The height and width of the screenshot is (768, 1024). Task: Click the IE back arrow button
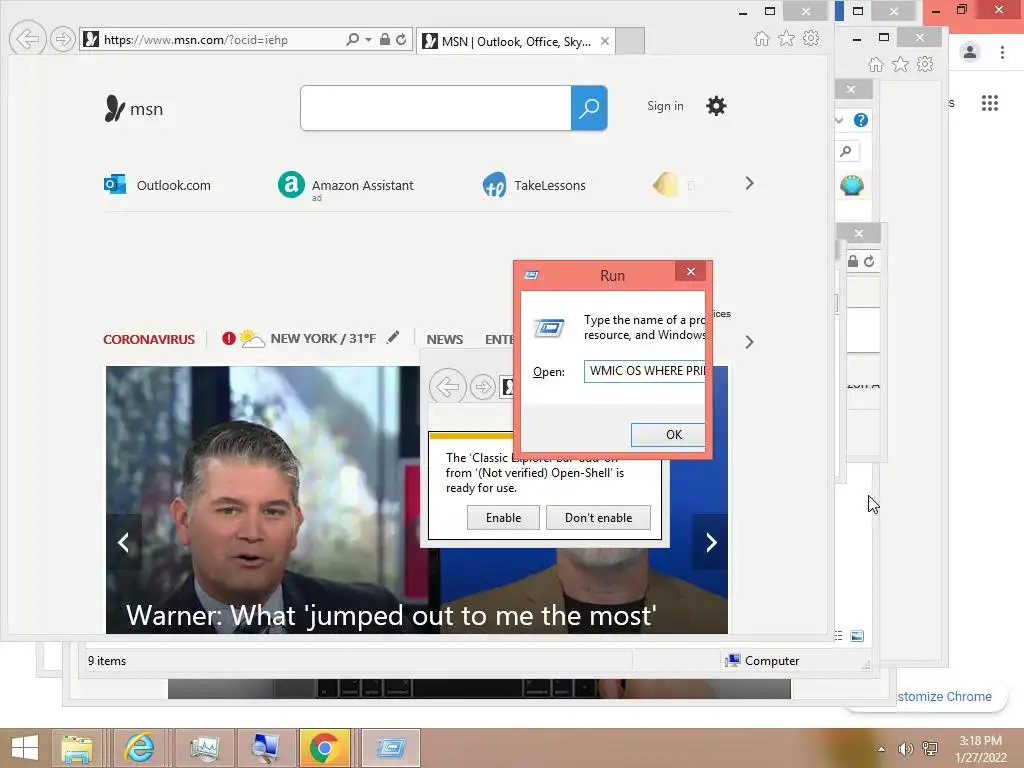click(27, 39)
